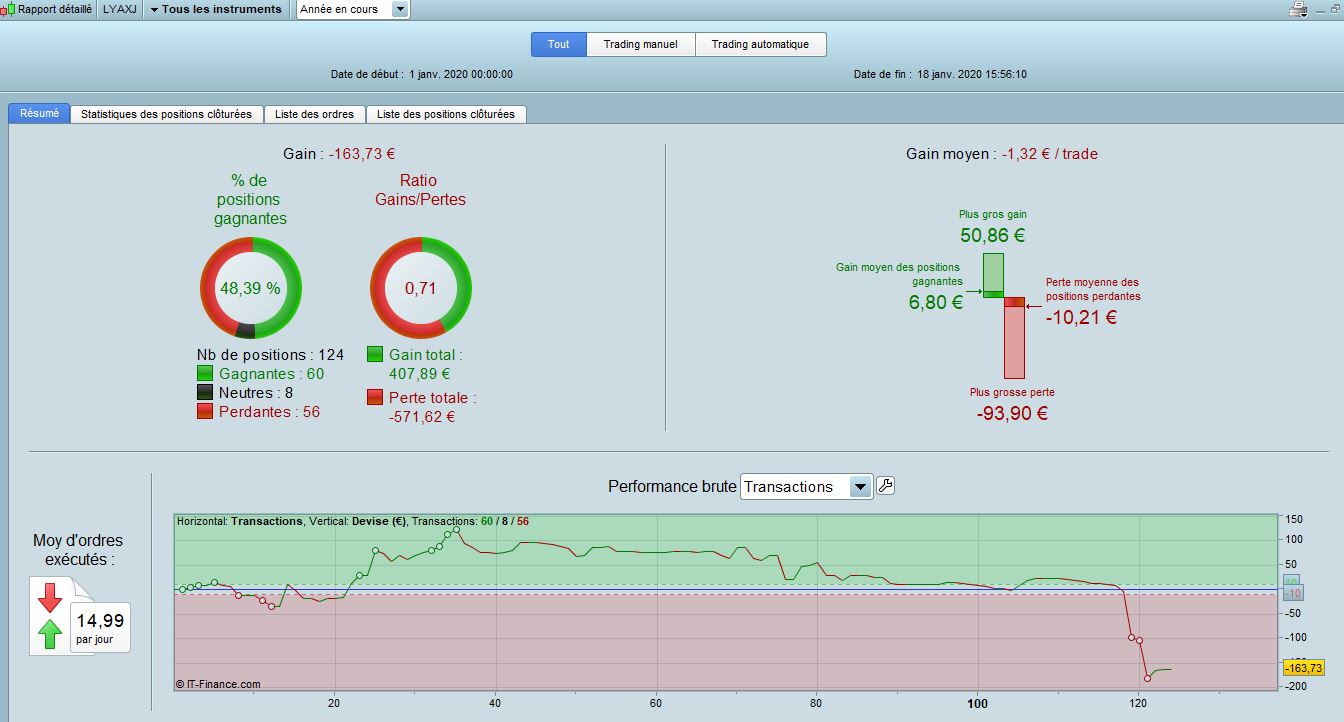Switch to the Liste des ordres tab

(315, 114)
